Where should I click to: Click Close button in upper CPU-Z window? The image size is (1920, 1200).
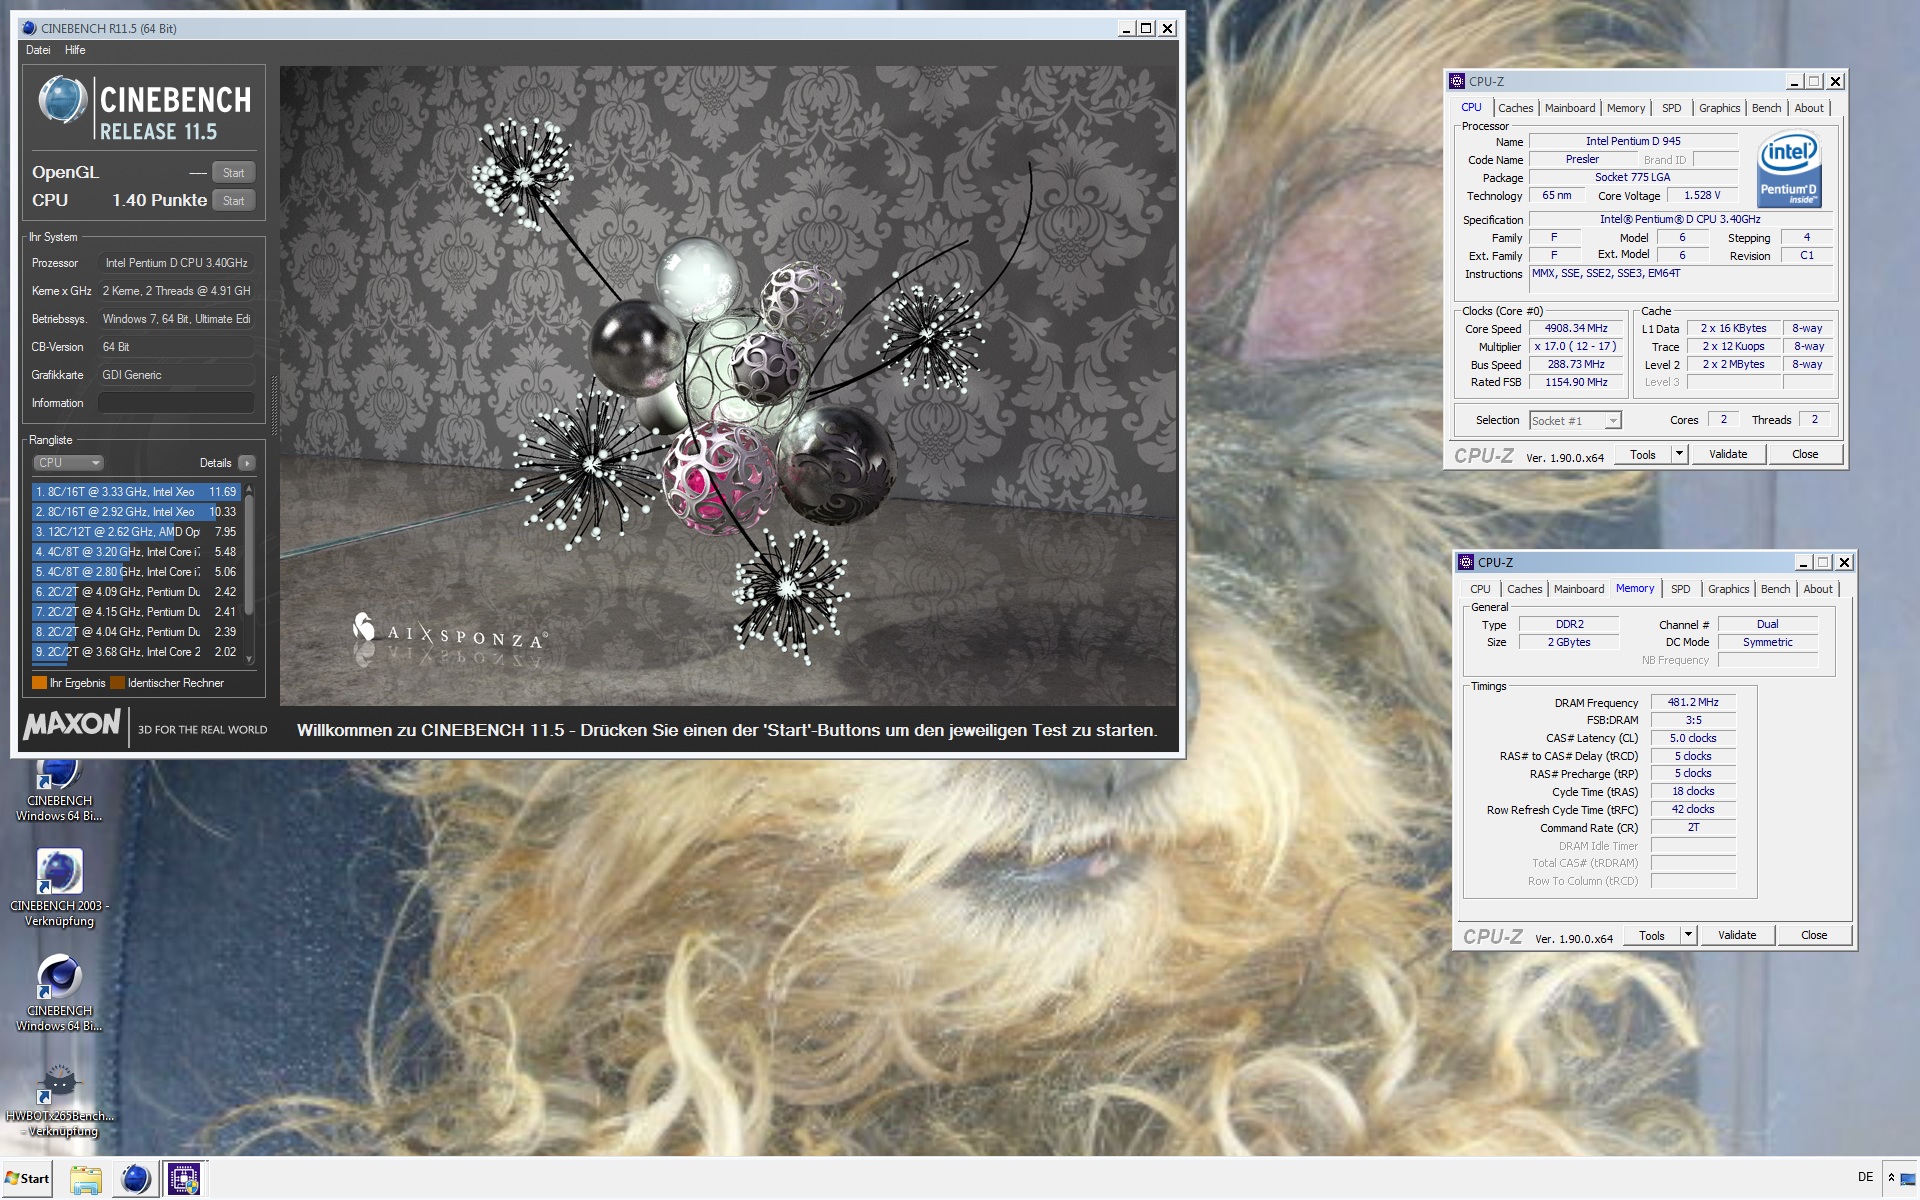pos(1805,455)
